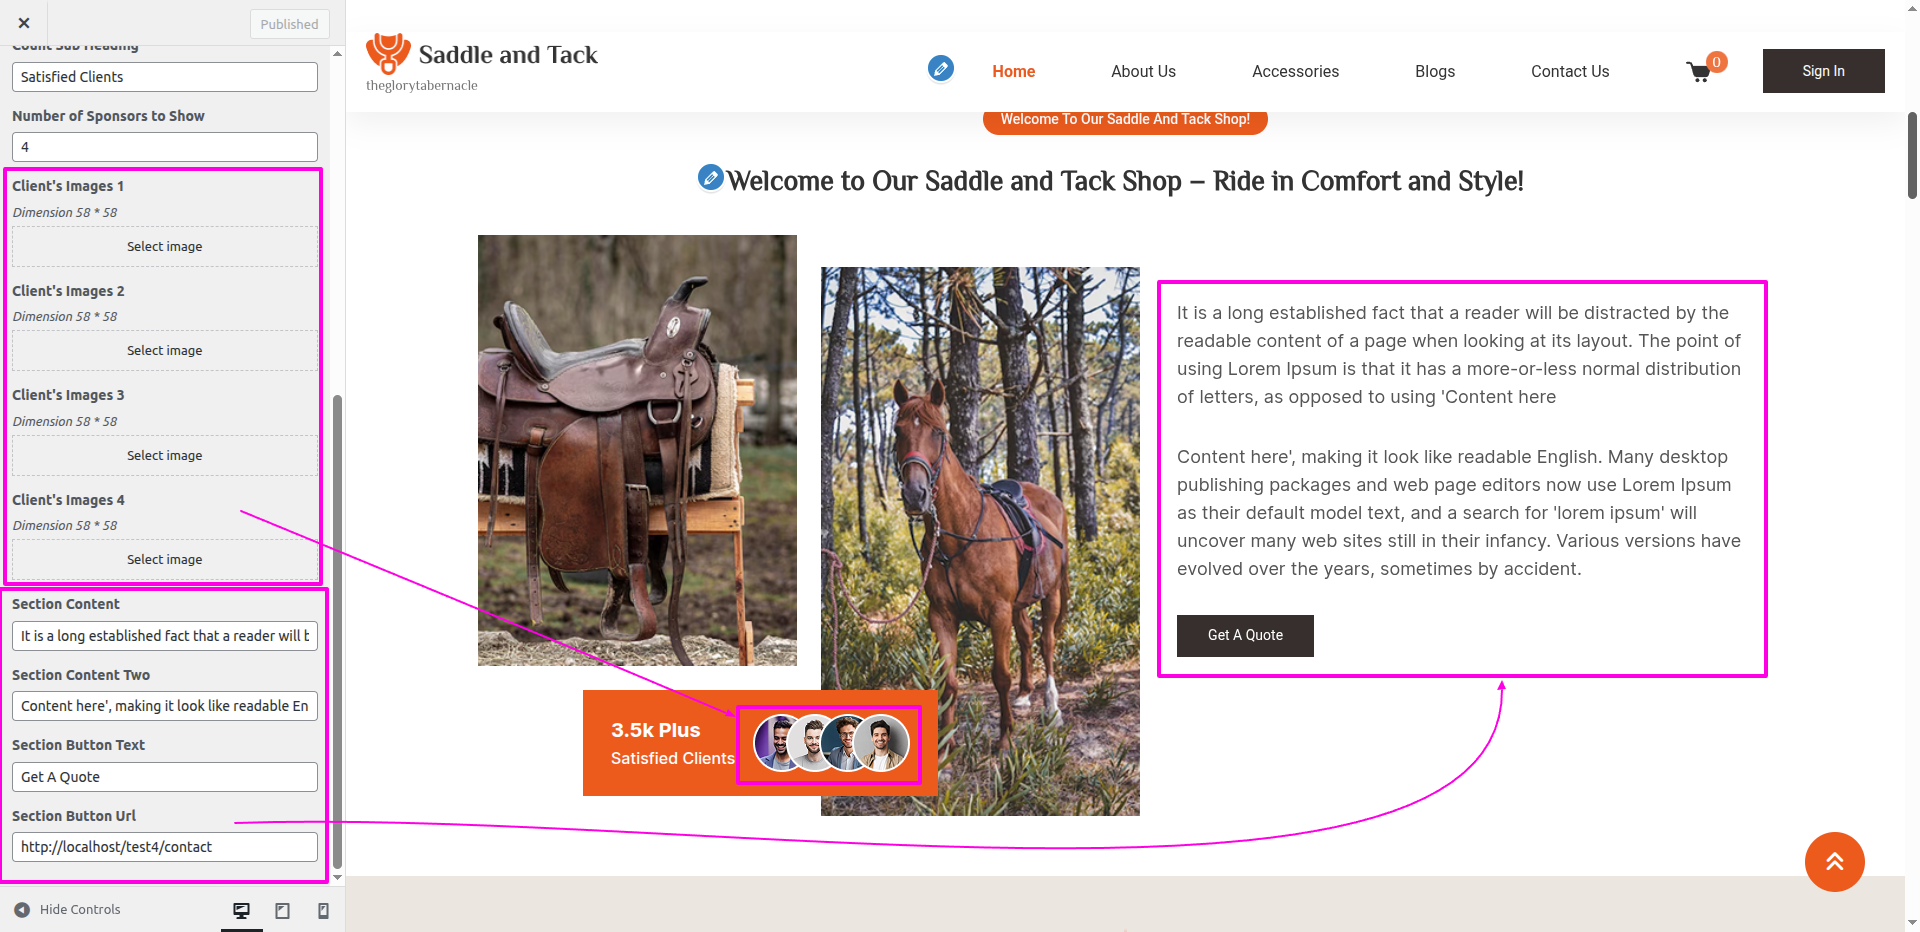The height and width of the screenshot is (932, 1920).
Task: Focus the Number of Sponsors to Show field
Action: [165, 147]
